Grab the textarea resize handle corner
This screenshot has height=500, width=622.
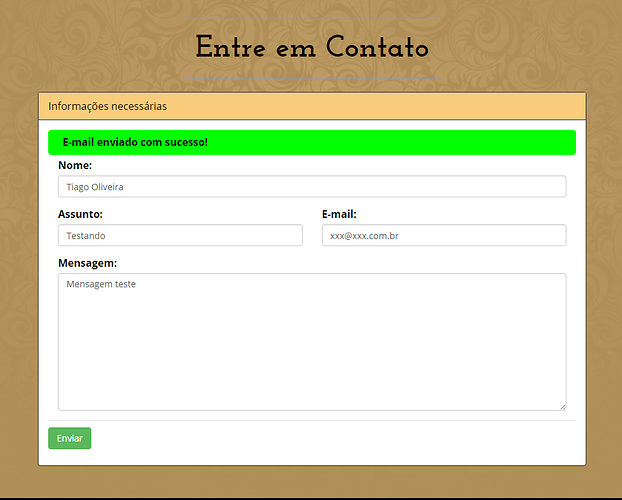point(563,407)
